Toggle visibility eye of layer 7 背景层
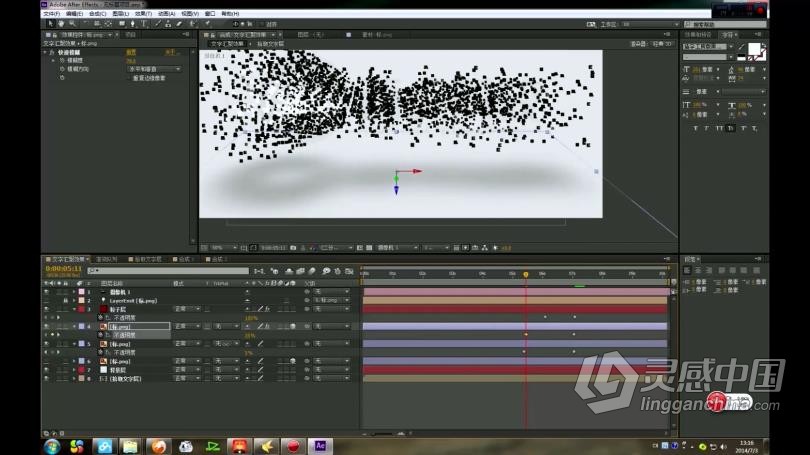 point(46,370)
